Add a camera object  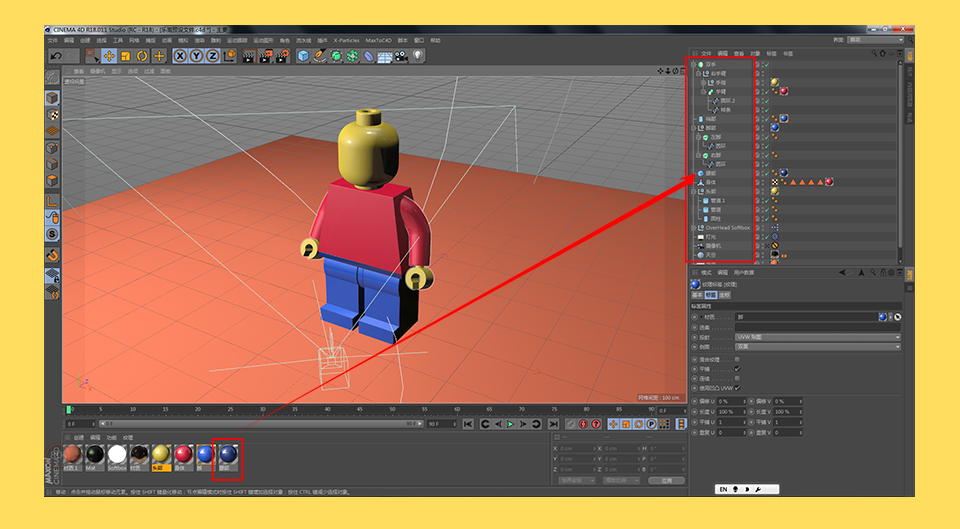click(x=401, y=56)
